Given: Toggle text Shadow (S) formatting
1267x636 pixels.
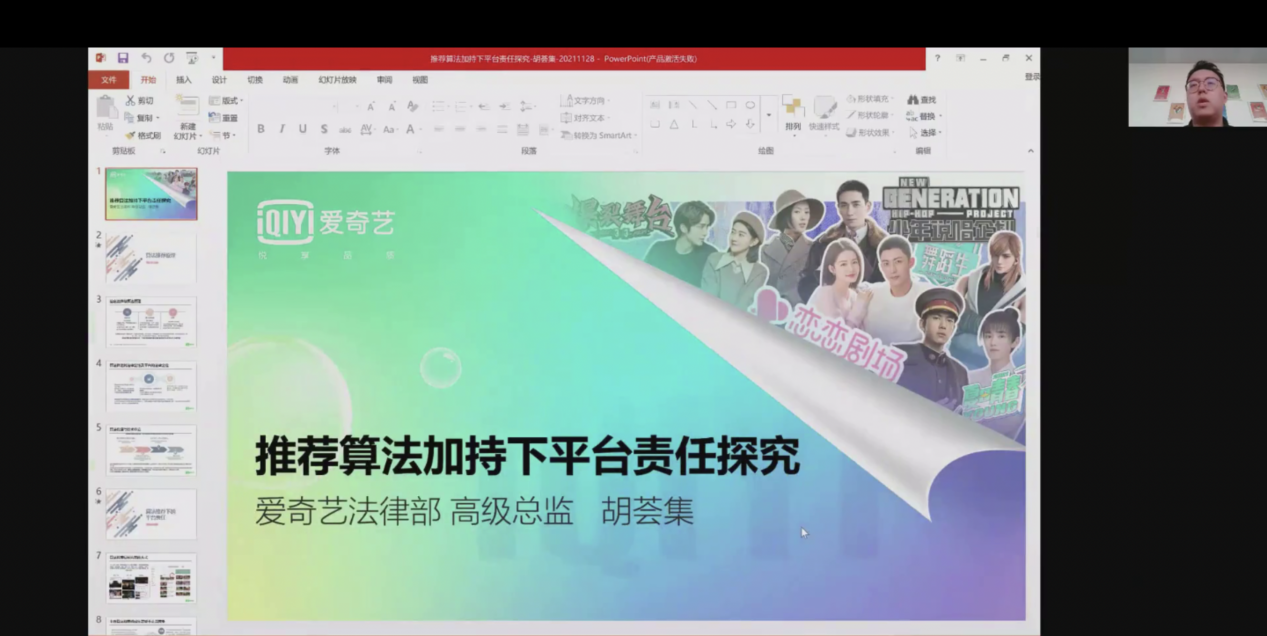Looking at the screenshot, I should (324, 129).
